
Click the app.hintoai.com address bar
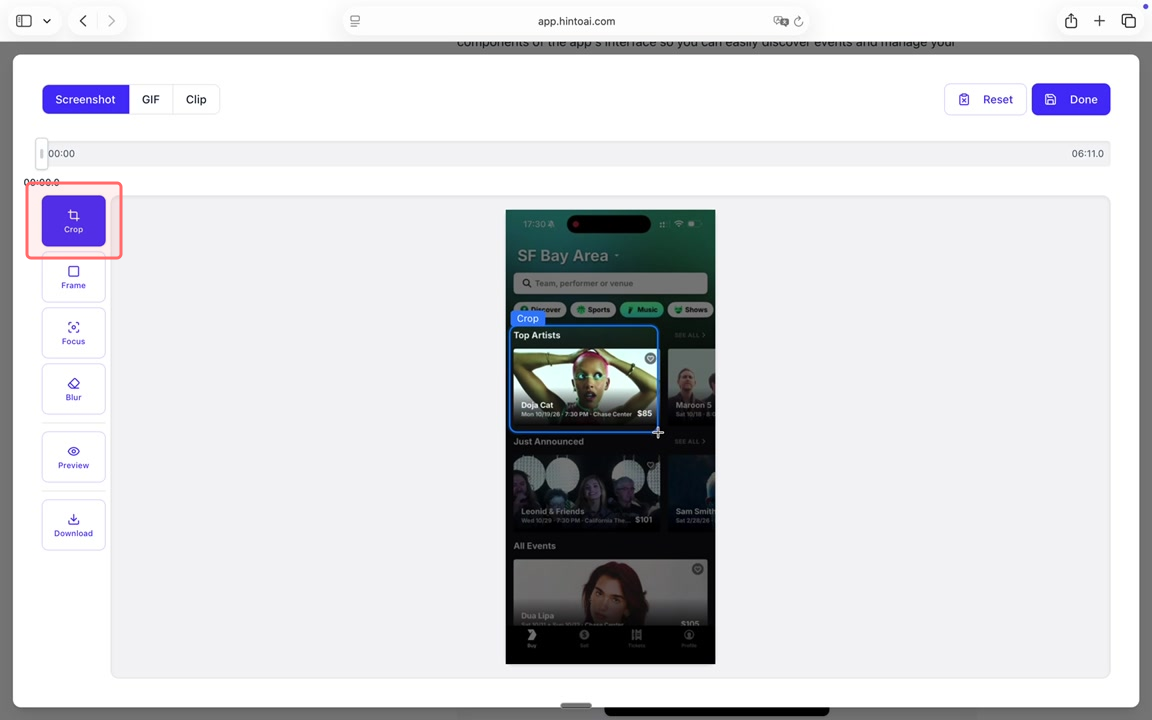(576, 21)
